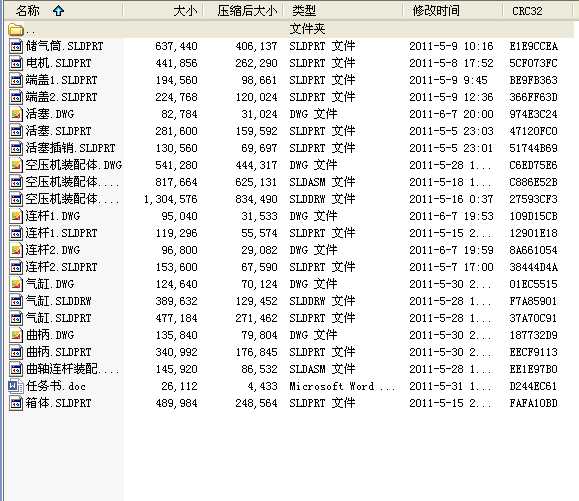The height and width of the screenshot is (501, 579).
Task: Click the 端盖2.SLDPRT file icon
Action: 16,97
